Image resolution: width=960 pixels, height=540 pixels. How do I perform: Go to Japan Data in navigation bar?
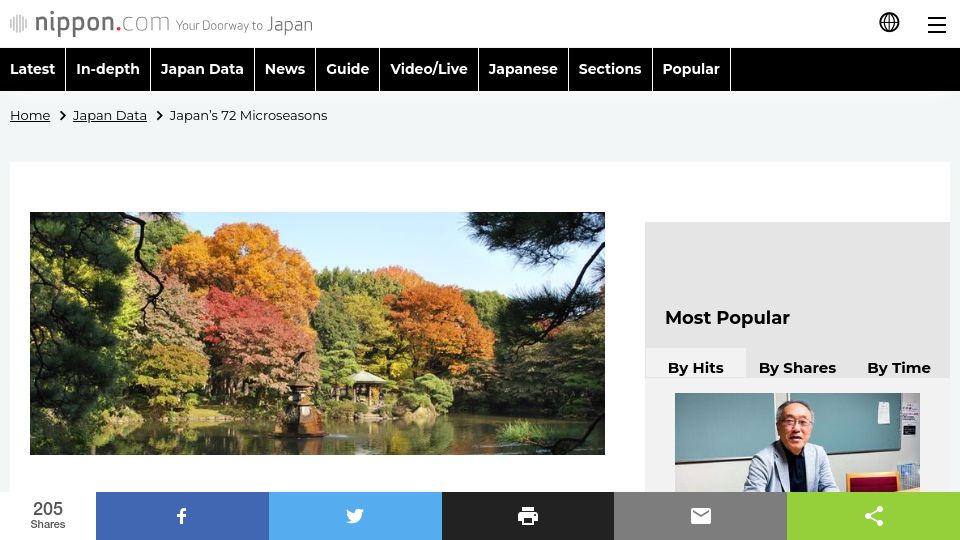pos(202,69)
